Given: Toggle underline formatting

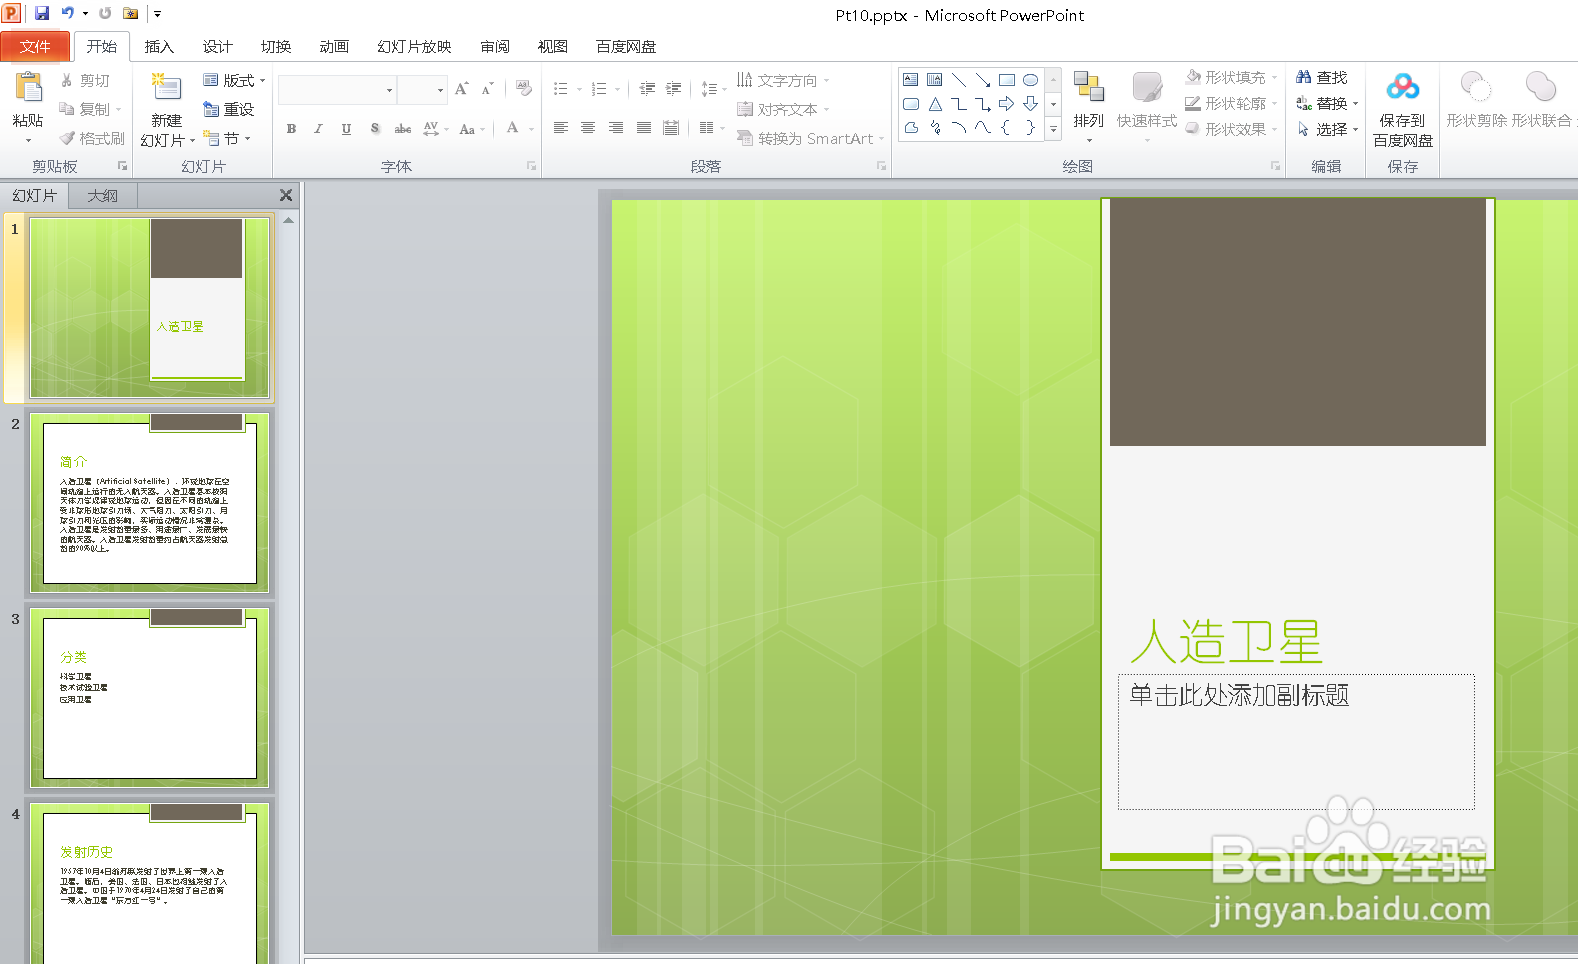Looking at the screenshot, I should [x=346, y=128].
